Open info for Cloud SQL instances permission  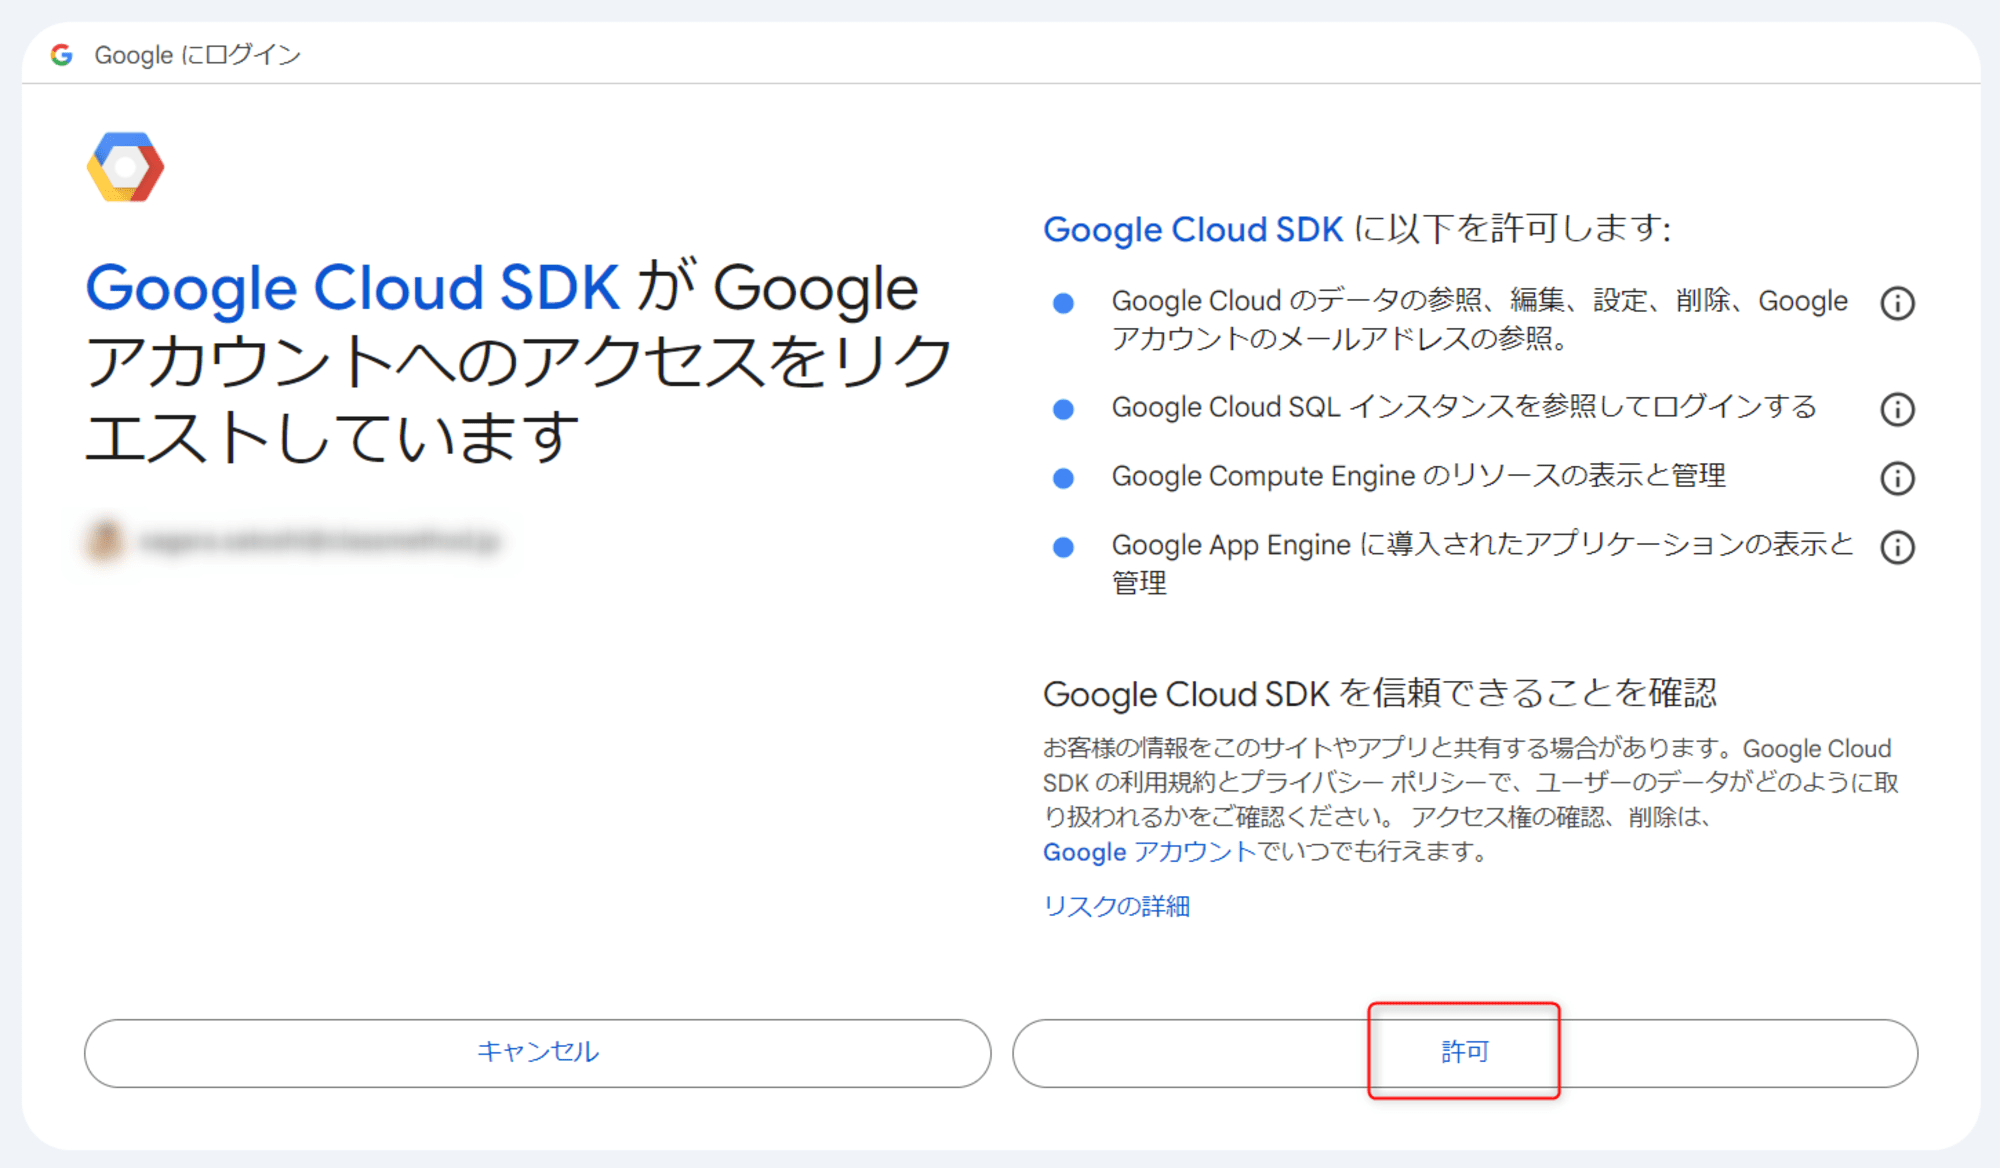point(1897,409)
